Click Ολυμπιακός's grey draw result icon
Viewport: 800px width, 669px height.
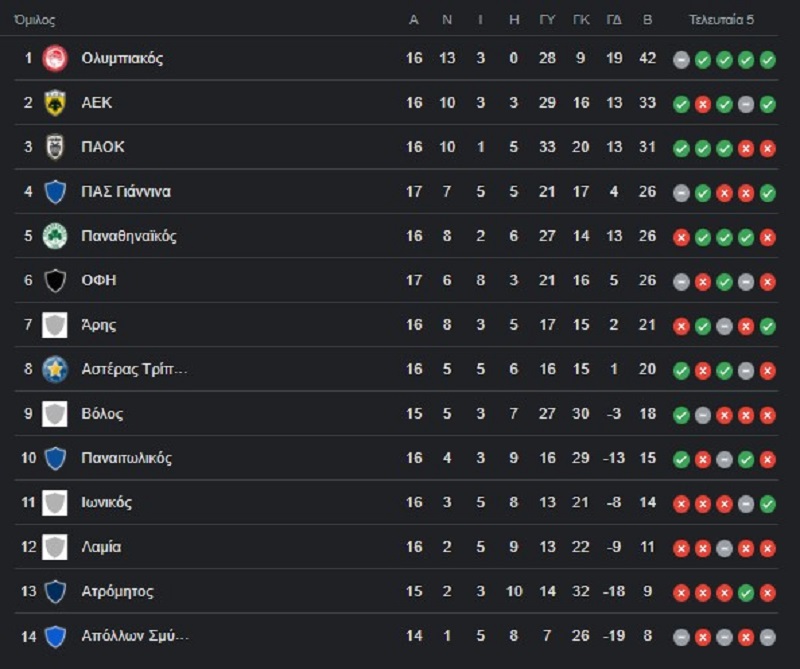pyautogui.click(x=681, y=60)
